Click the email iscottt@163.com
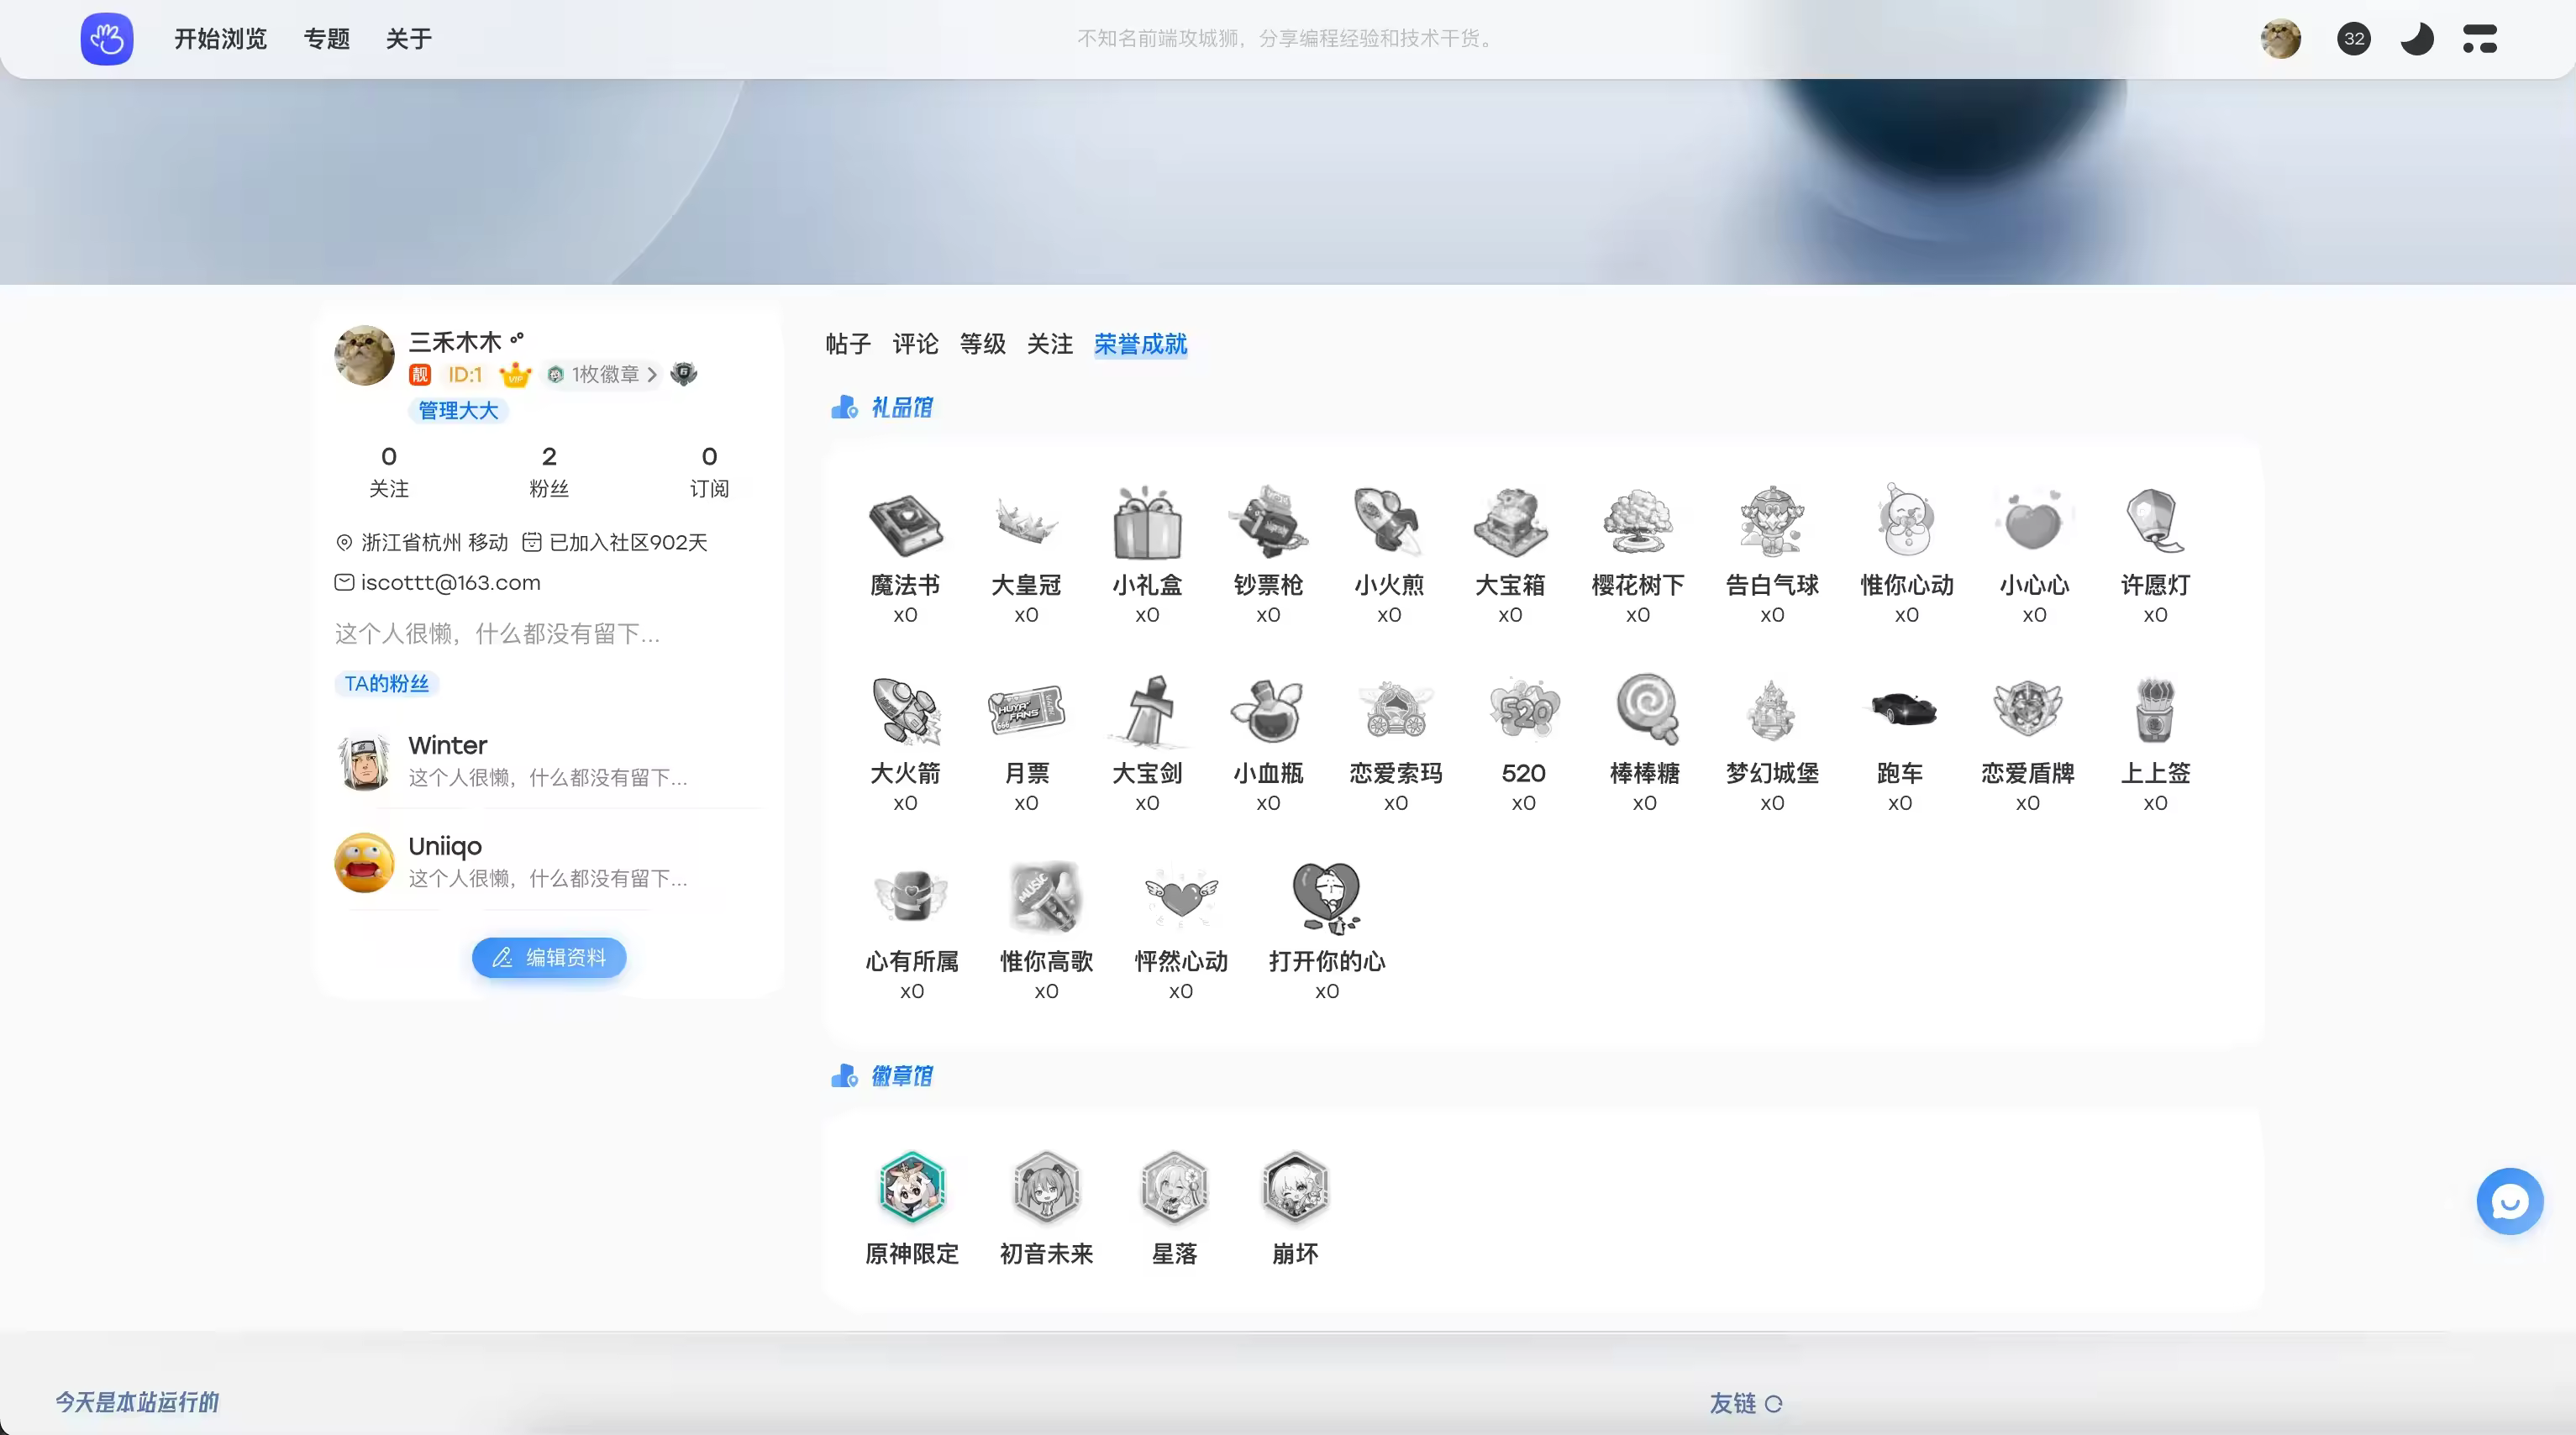Viewport: 2576px width, 1435px height. (x=451, y=582)
